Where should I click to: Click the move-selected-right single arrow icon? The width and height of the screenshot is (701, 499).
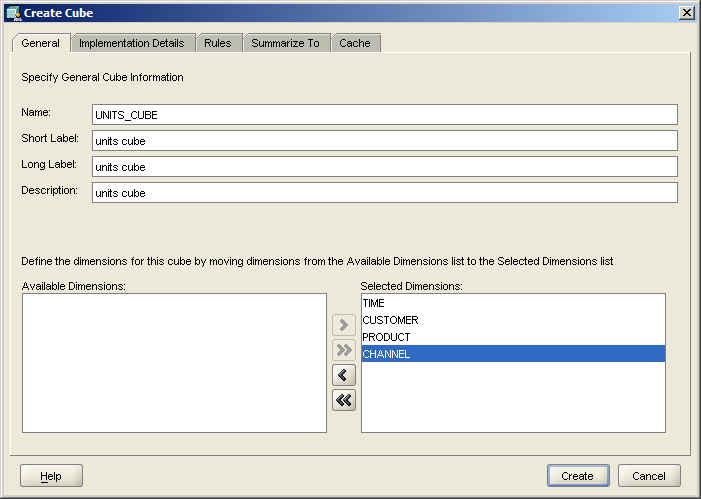click(x=344, y=325)
